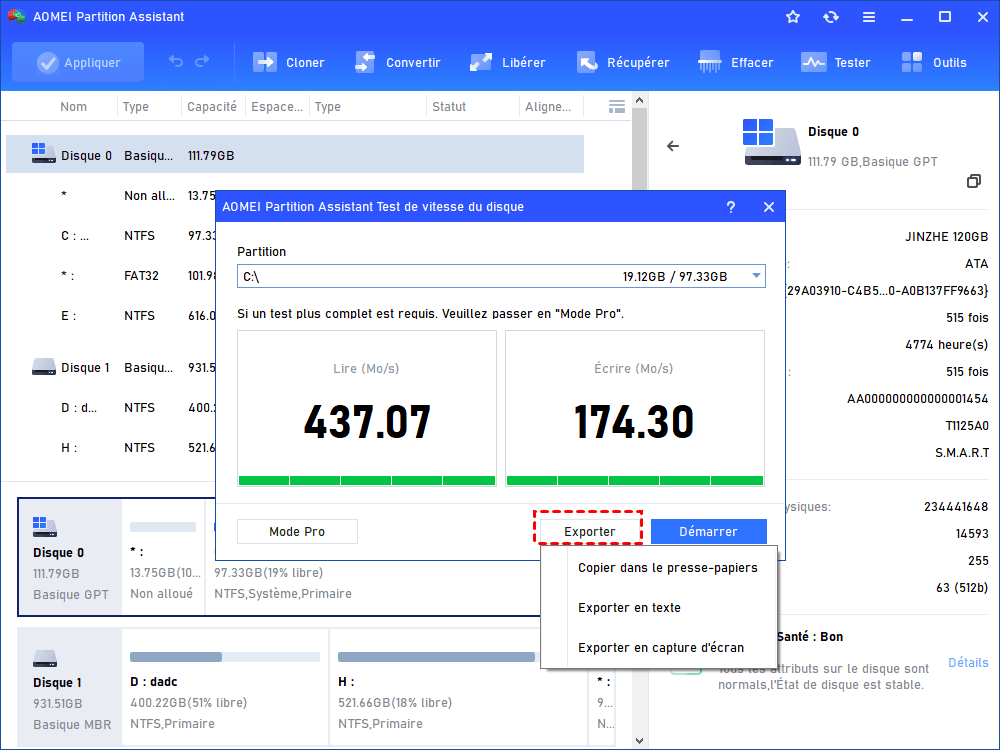Open the help question mark in dialog

[x=731, y=207]
